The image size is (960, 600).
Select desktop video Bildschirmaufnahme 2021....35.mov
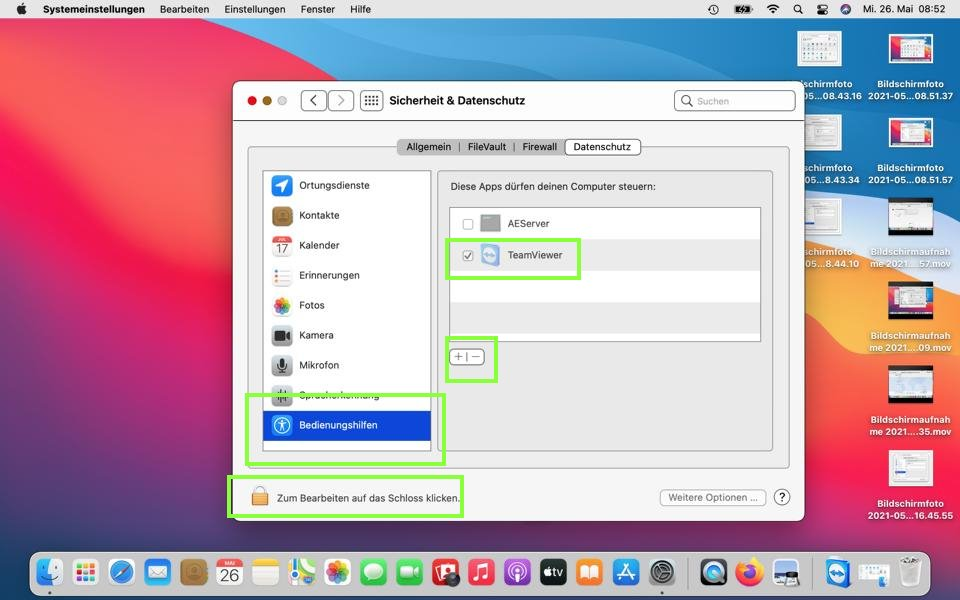[910, 402]
